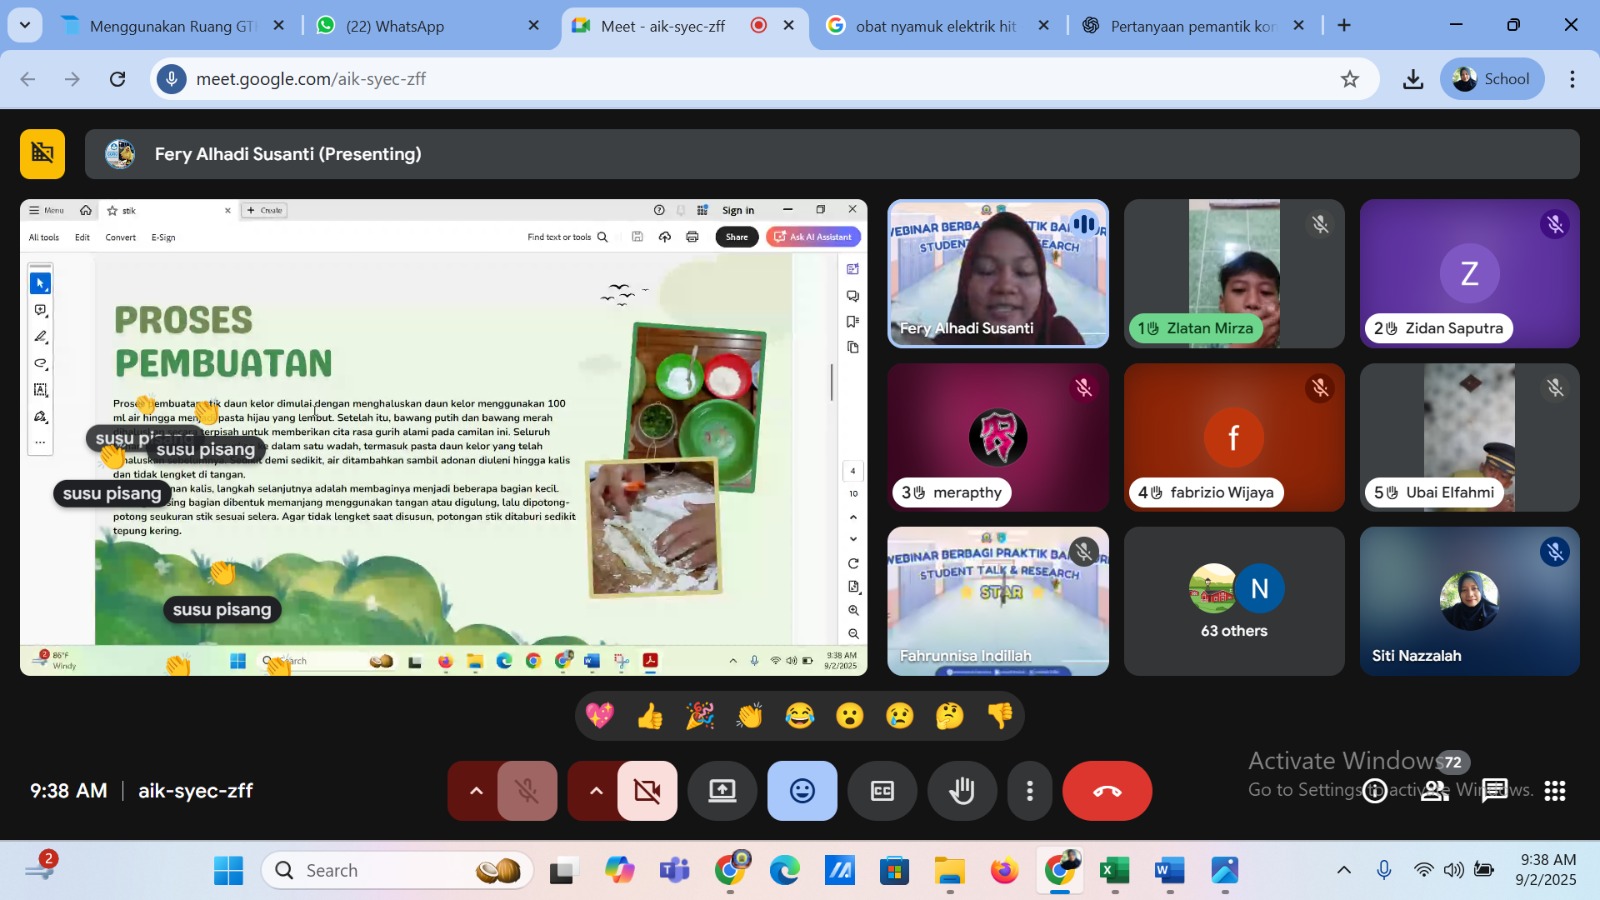Show the people list with 72 participants
The width and height of the screenshot is (1600, 900).
tap(1435, 791)
